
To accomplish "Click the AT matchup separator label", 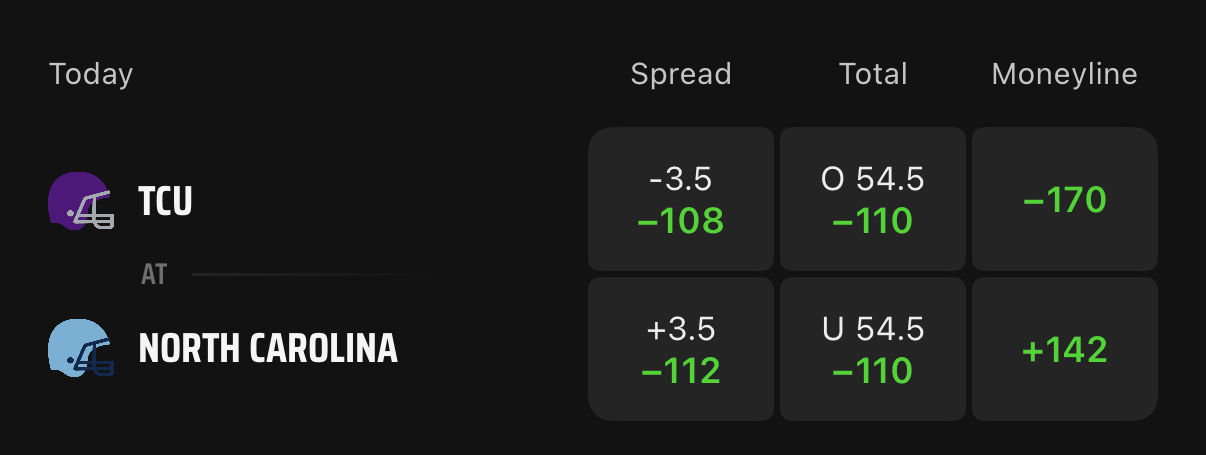I will tap(154, 275).
